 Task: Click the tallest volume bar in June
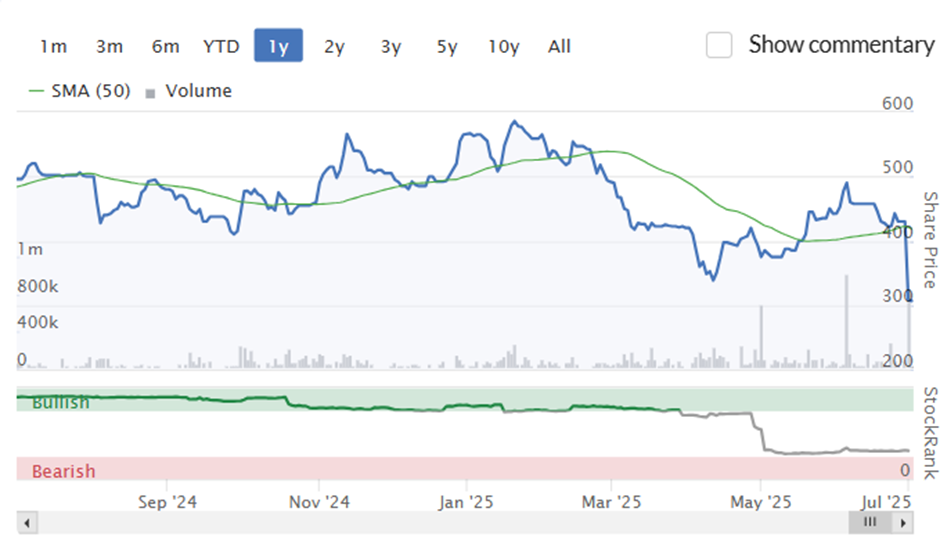click(846, 321)
